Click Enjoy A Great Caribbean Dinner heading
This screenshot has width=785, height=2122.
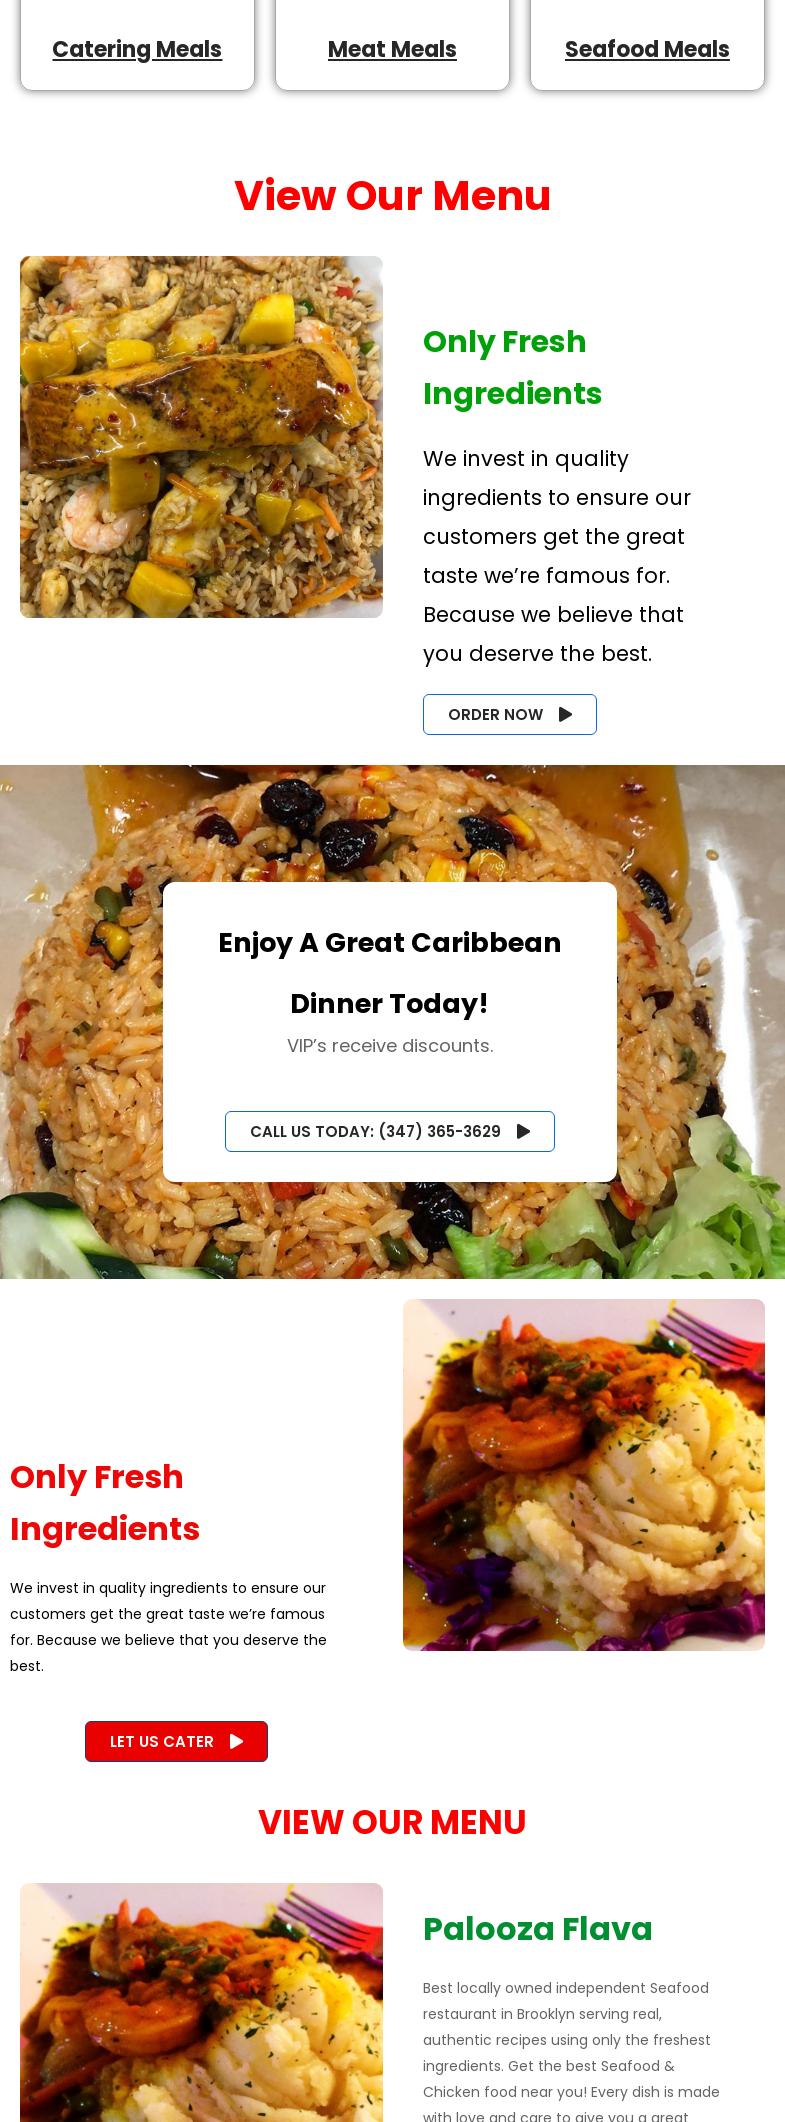390,972
